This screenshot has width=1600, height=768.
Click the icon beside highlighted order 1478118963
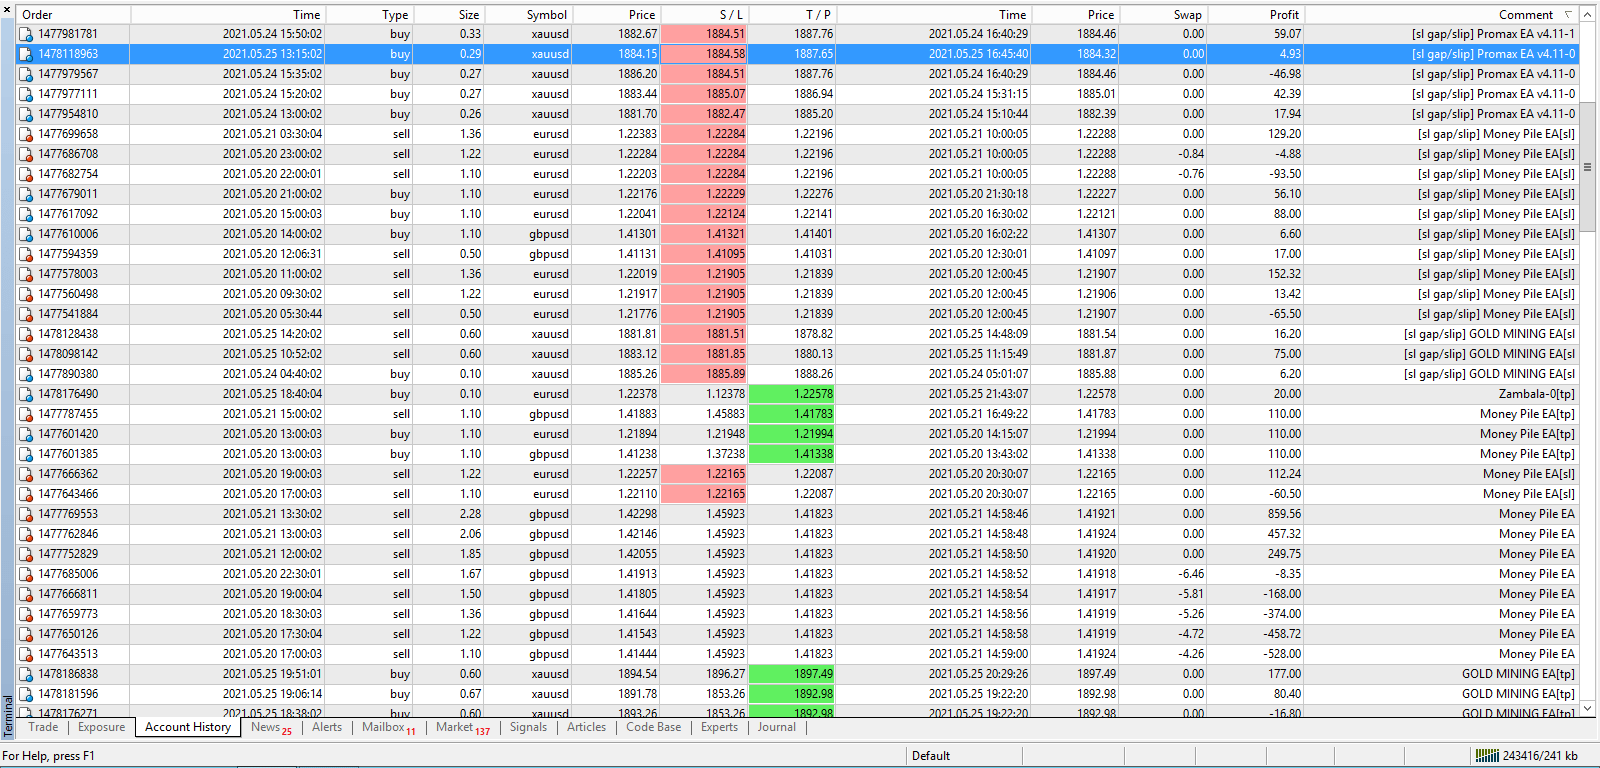[x=26, y=54]
